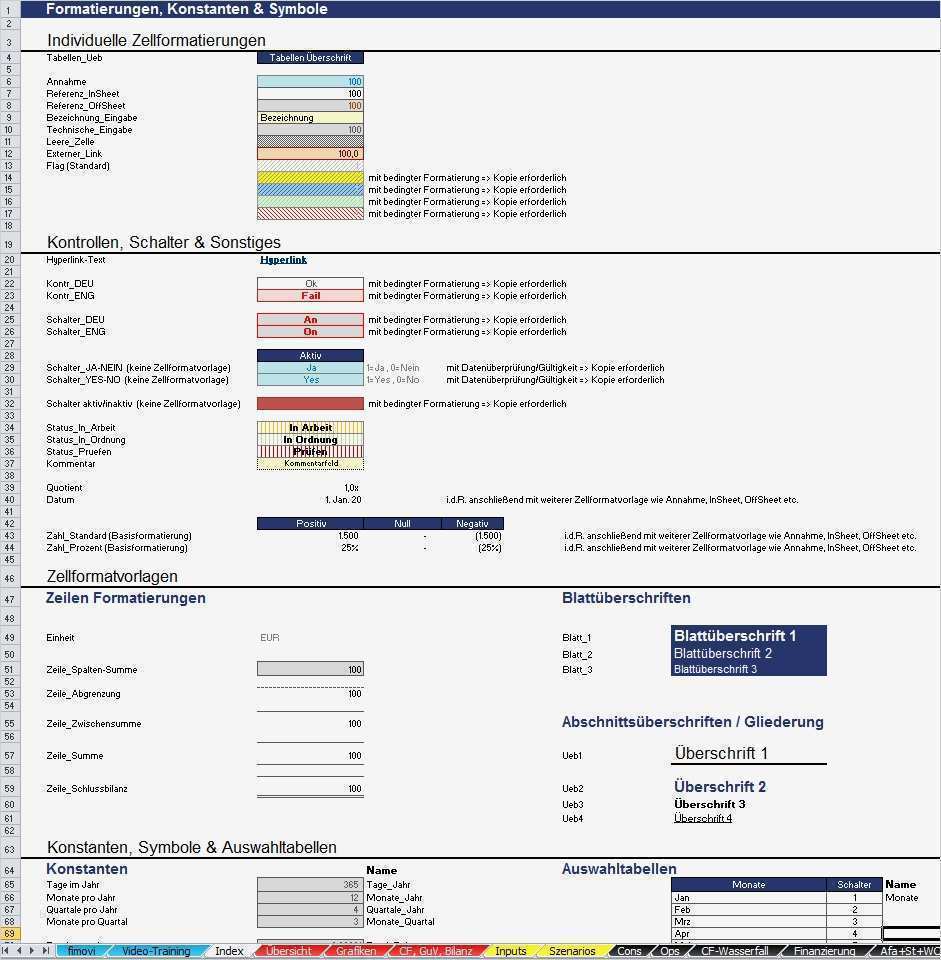The height and width of the screenshot is (960, 941).
Task: Toggle the Schalter_DEU cell showing 'An'
Action: click(x=310, y=322)
